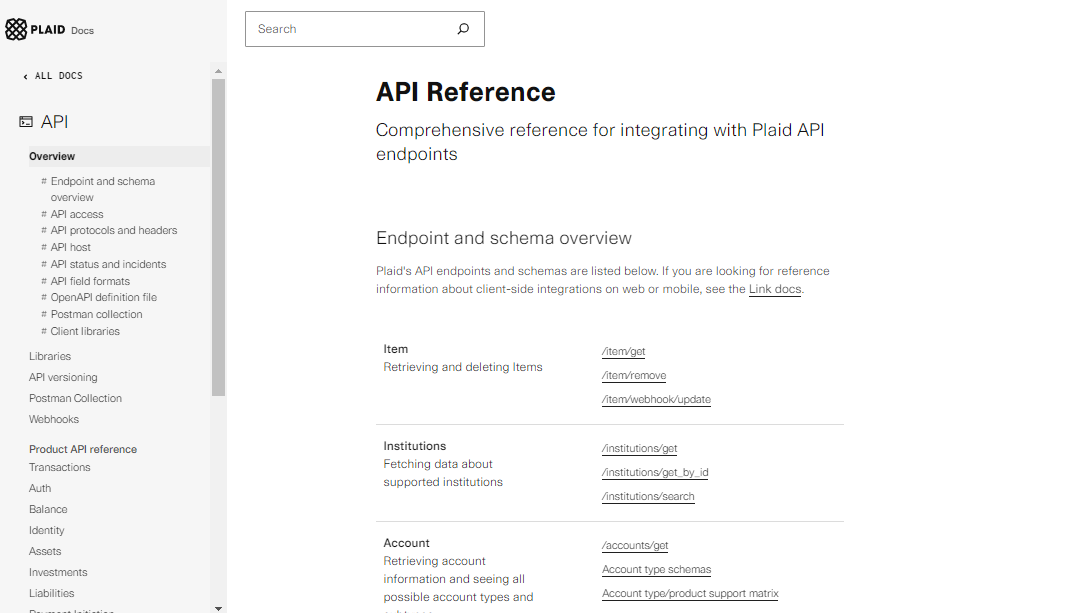The image size is (1069, 613).
Task: Click the search magnifier icon
Action: click(462, 29)
